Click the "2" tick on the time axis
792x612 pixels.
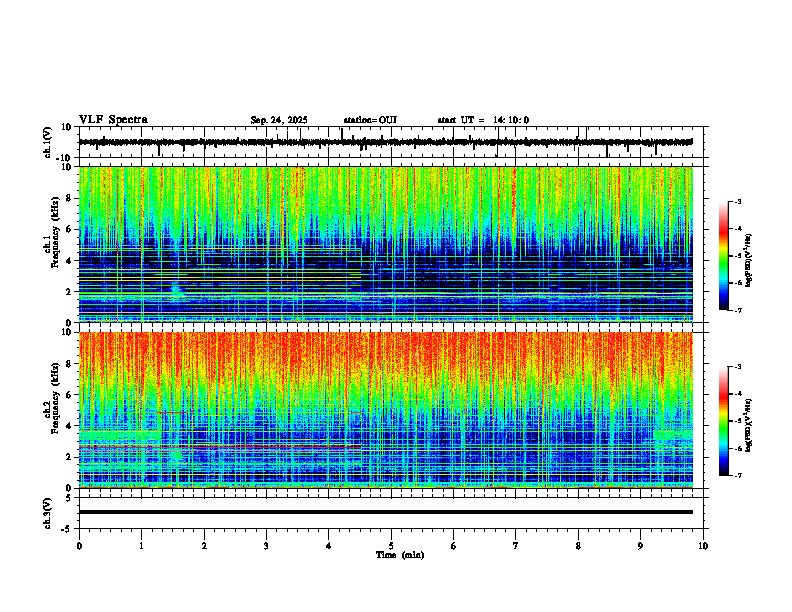point(204,546)
